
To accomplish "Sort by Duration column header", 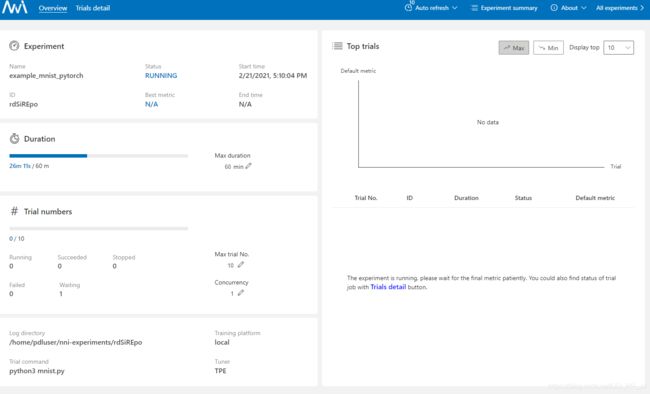I will click(x=466, y=198).
